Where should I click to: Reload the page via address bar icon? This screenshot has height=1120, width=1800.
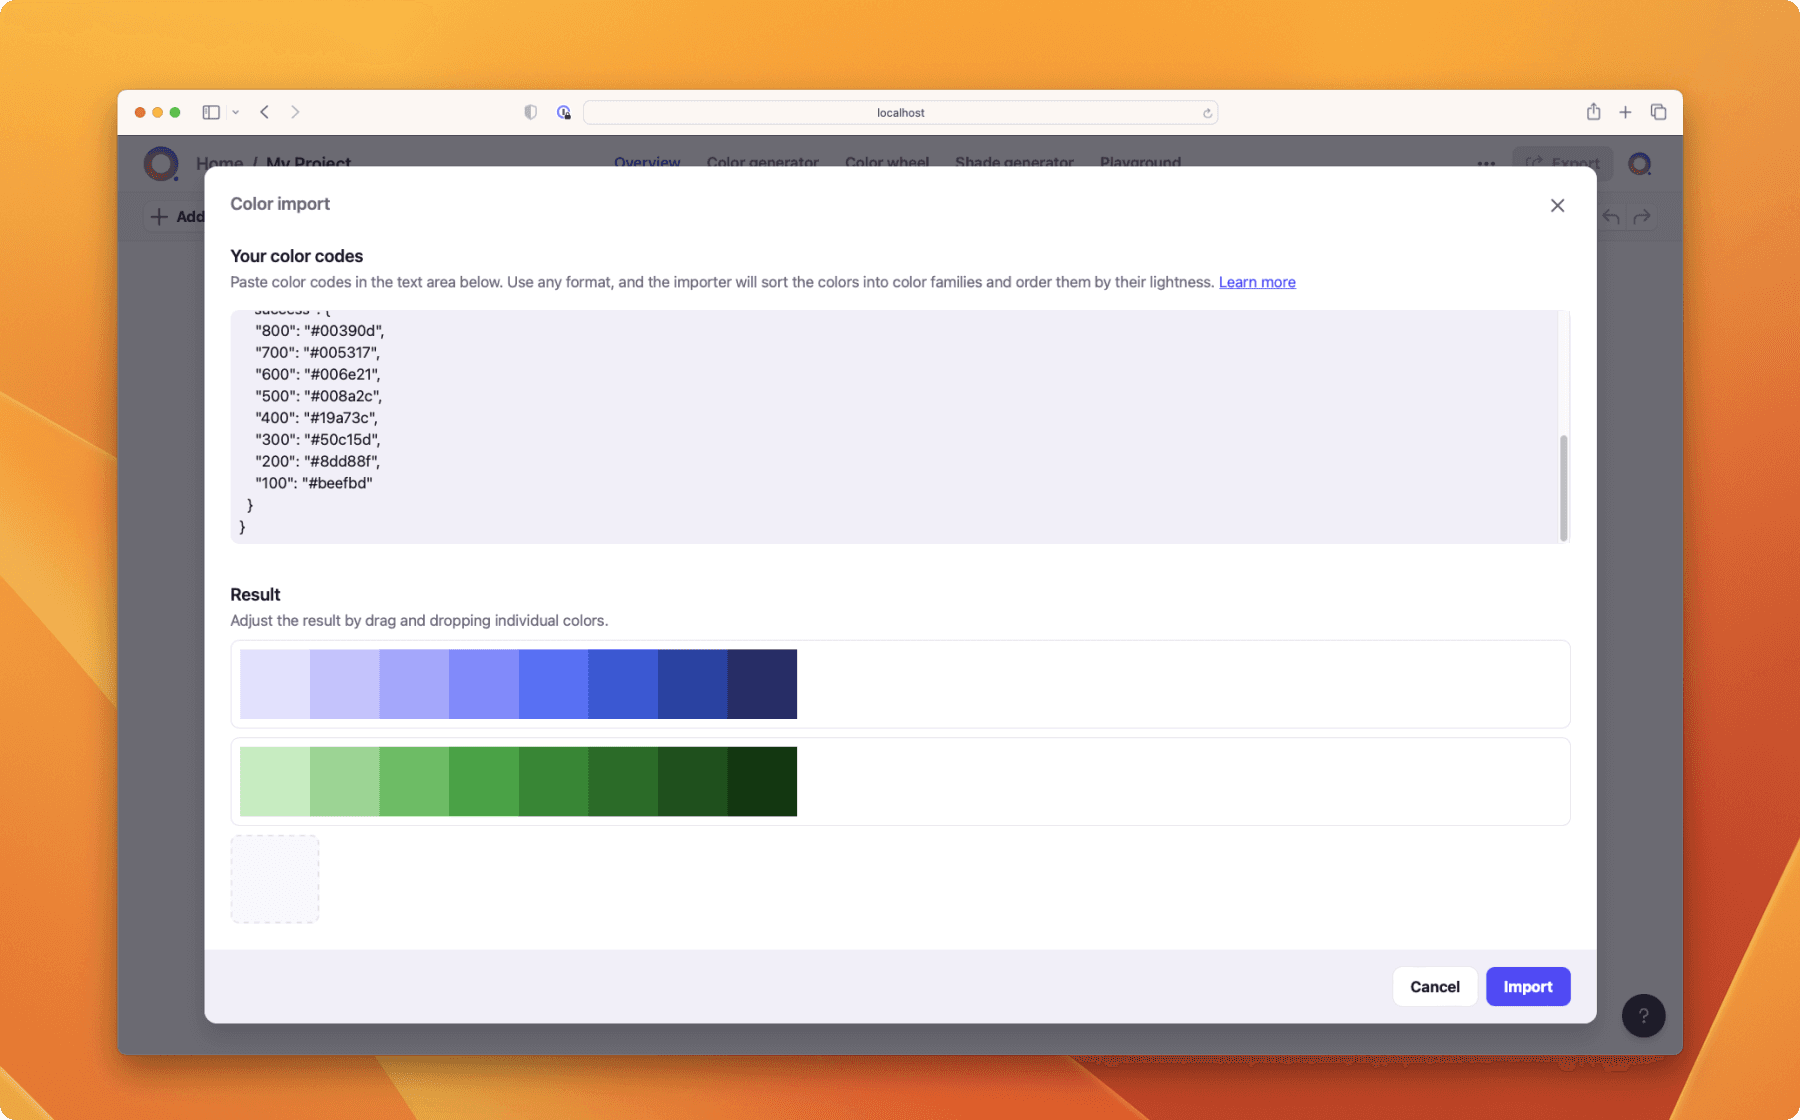pos(1207,112)
